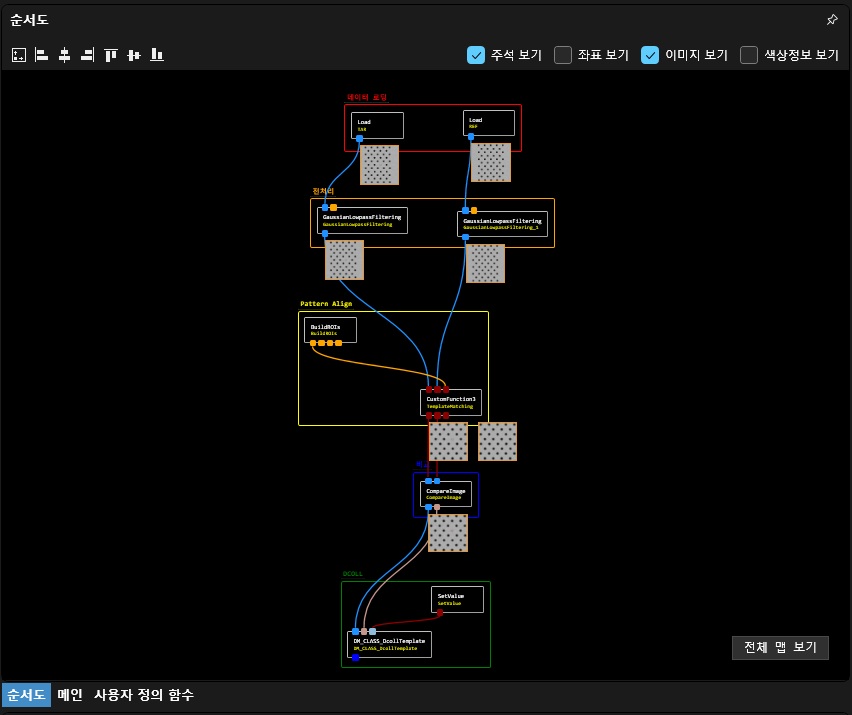Turn on 색상정보 보기 checkbox
Viewport: 852px width, 715px height.
pyautogui.click(x=749, y=55)
